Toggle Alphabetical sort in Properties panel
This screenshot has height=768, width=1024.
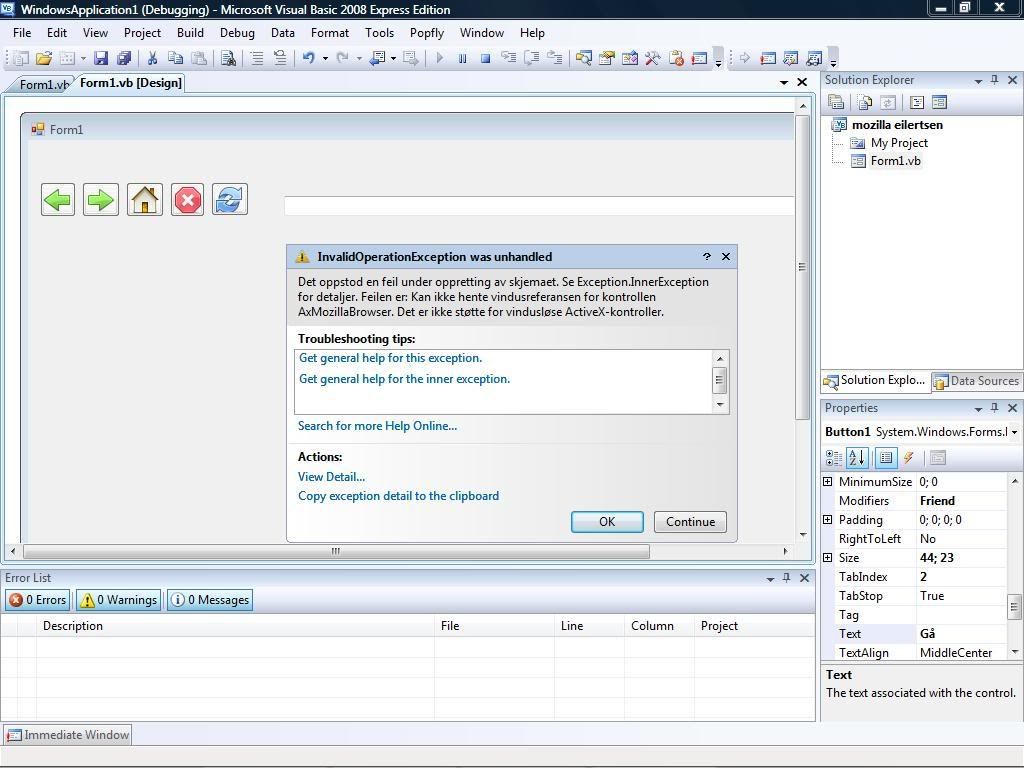pos(857,458)
